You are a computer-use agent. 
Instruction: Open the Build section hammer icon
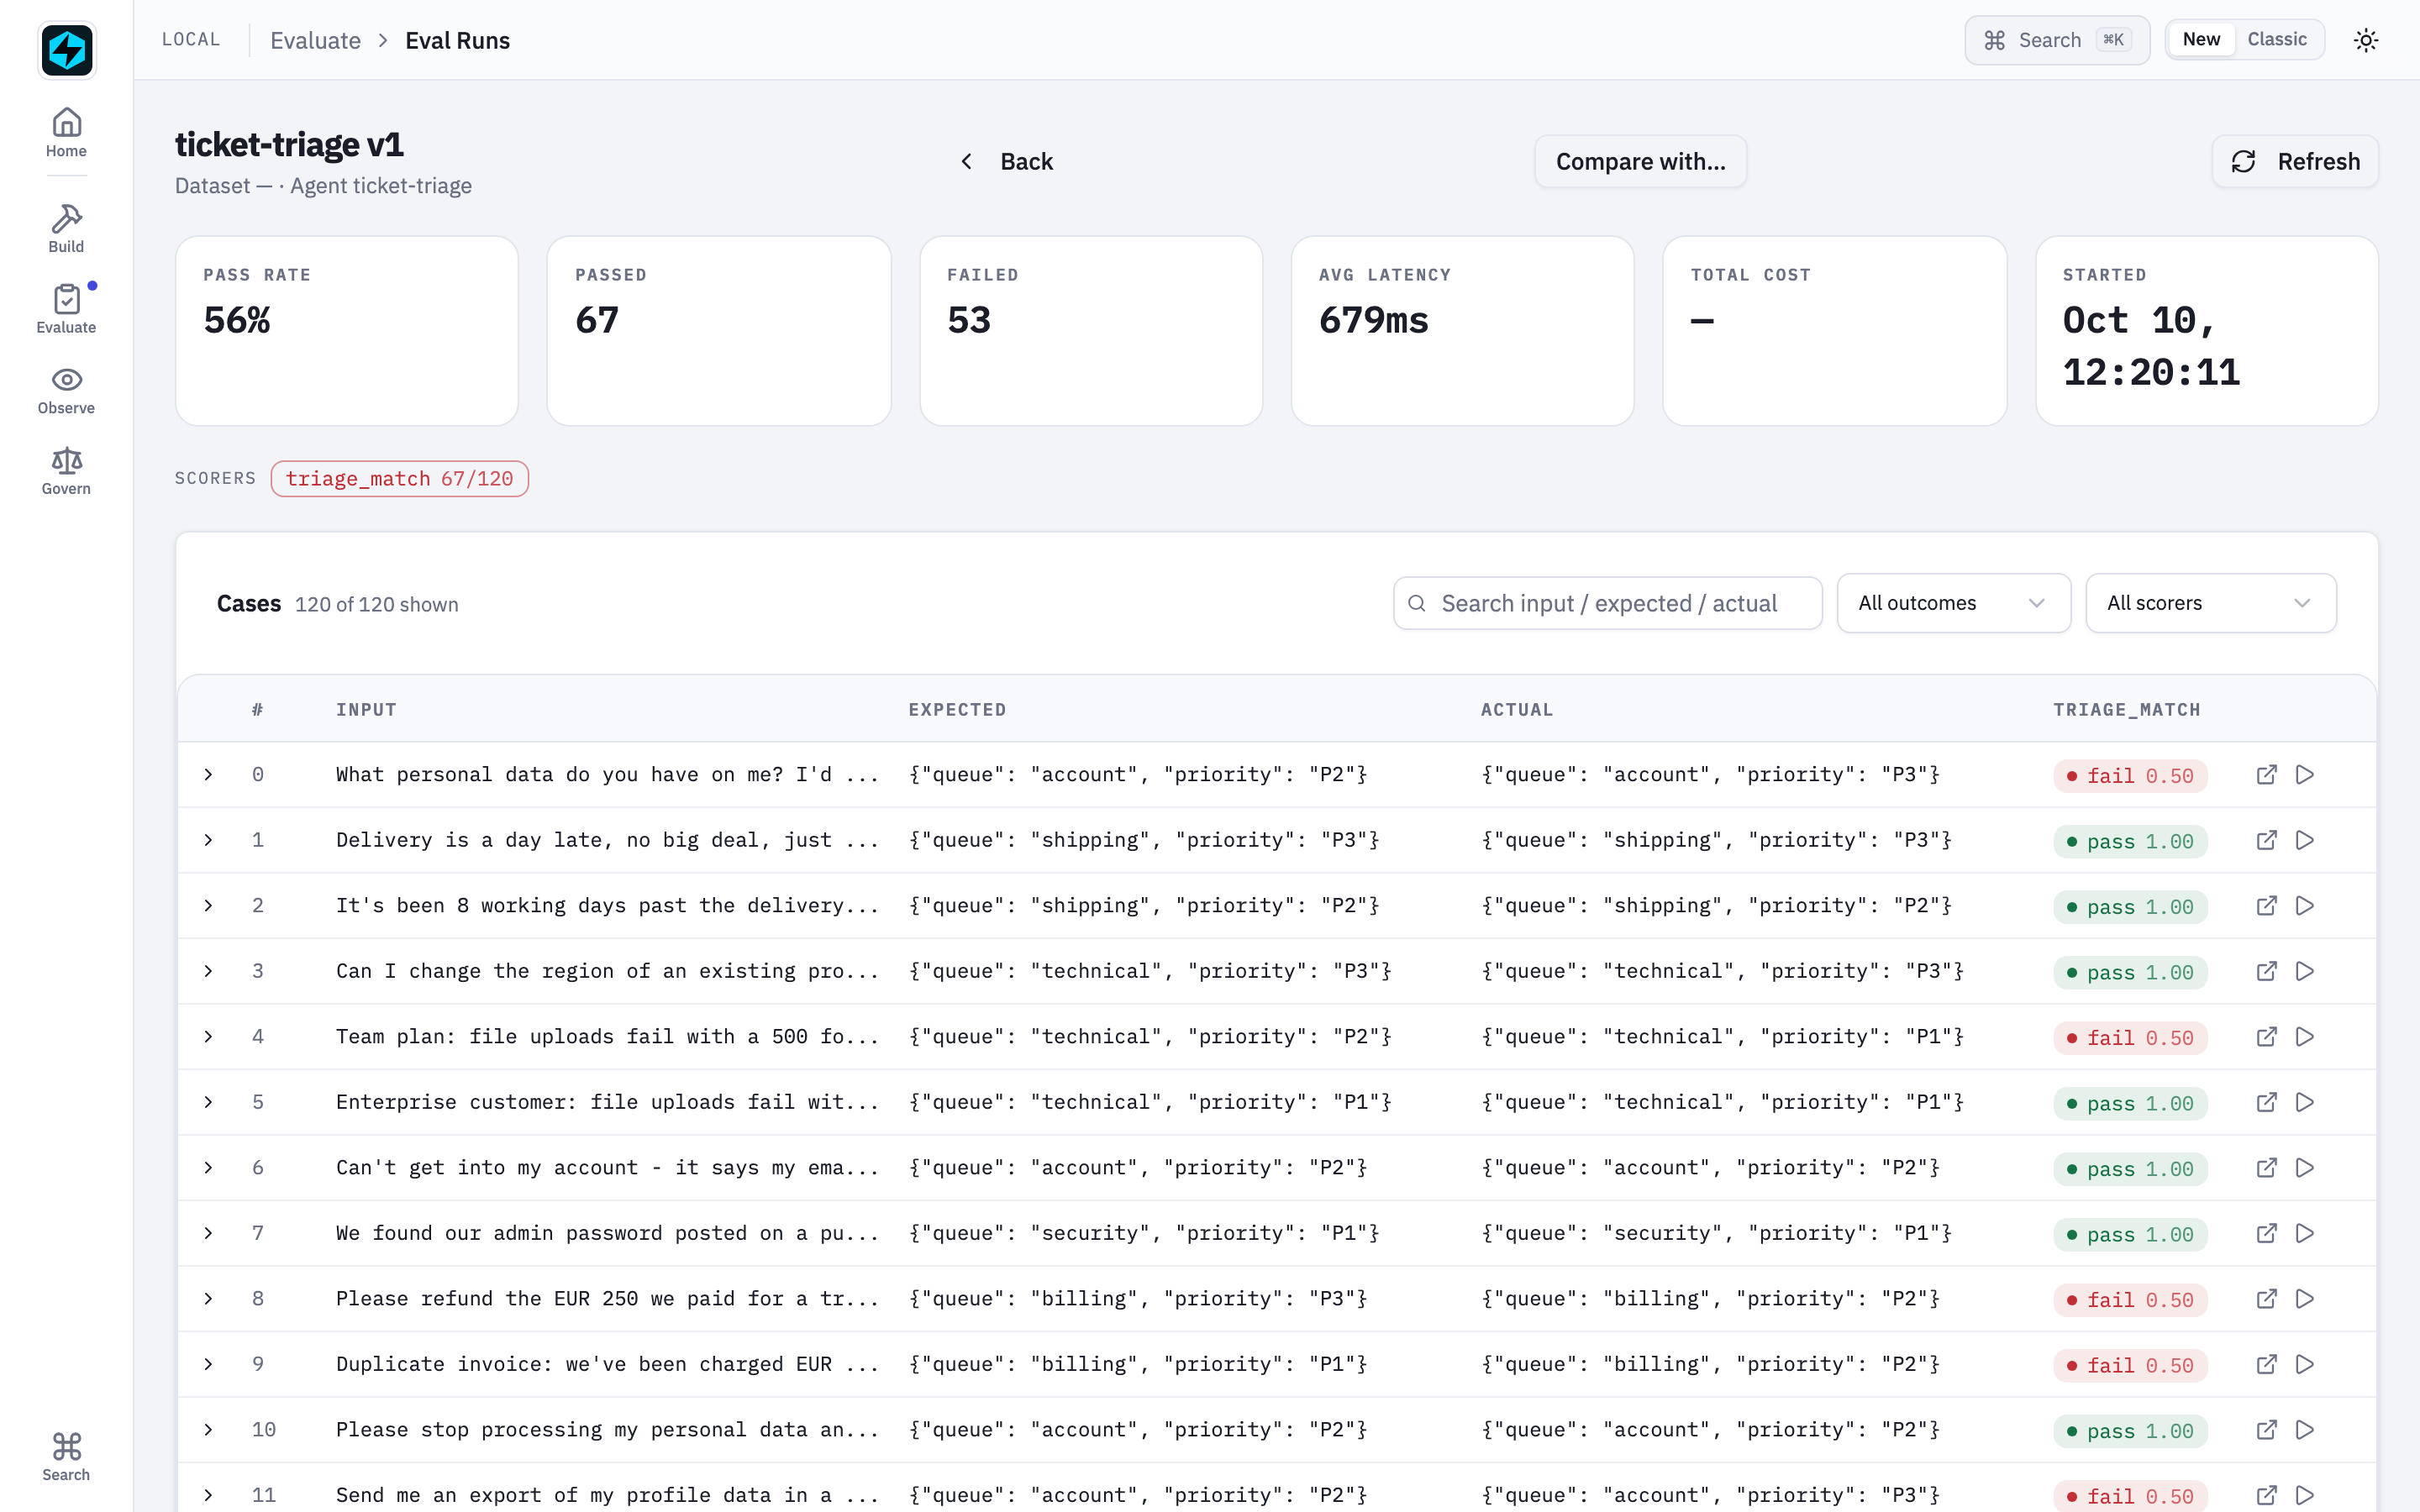coord(66,219)
